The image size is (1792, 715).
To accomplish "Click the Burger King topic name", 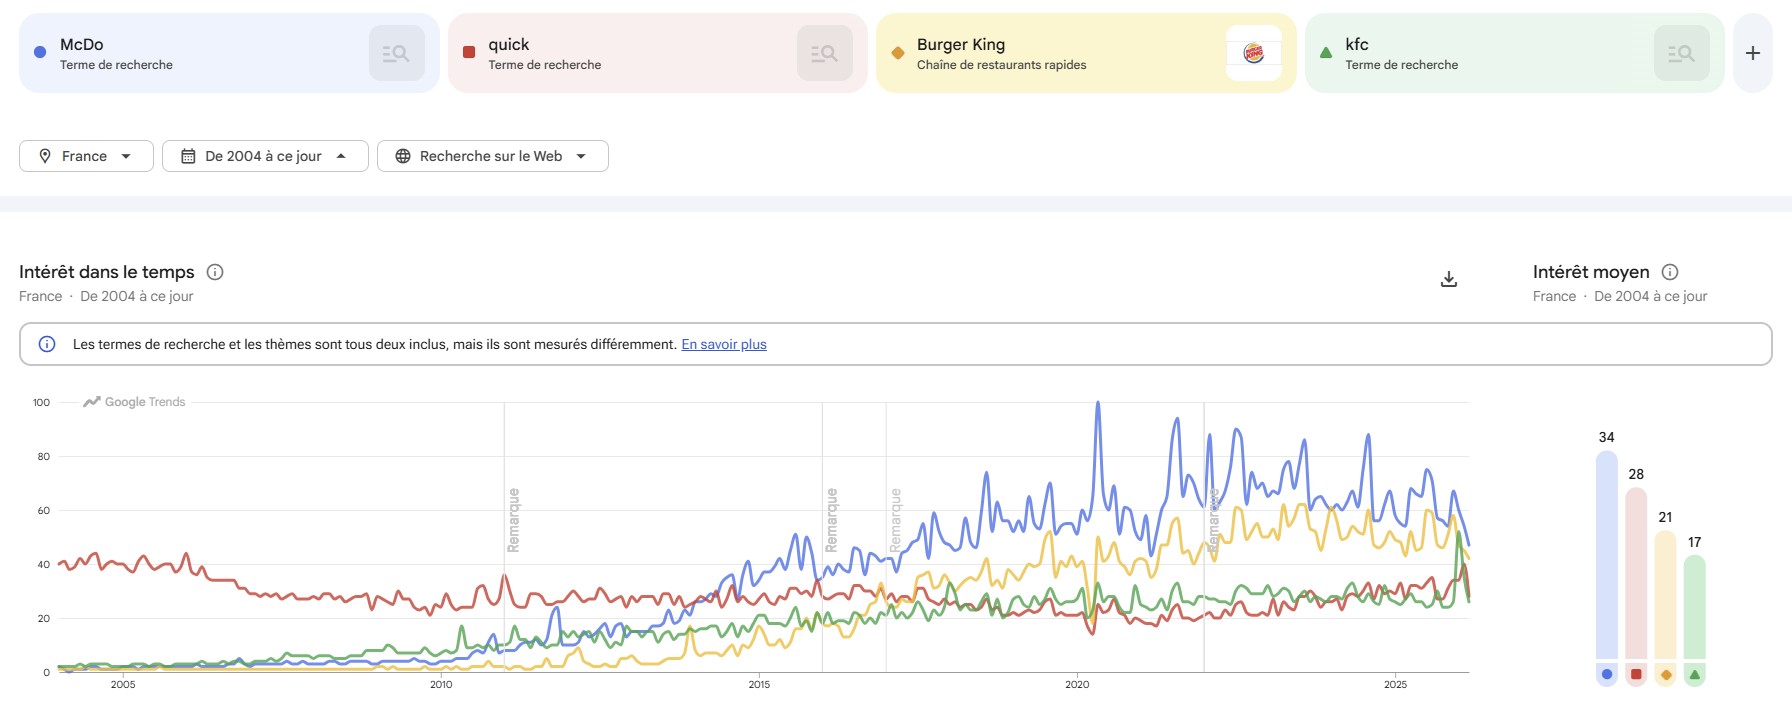I will pyautogui.click(x=961, y=45).
